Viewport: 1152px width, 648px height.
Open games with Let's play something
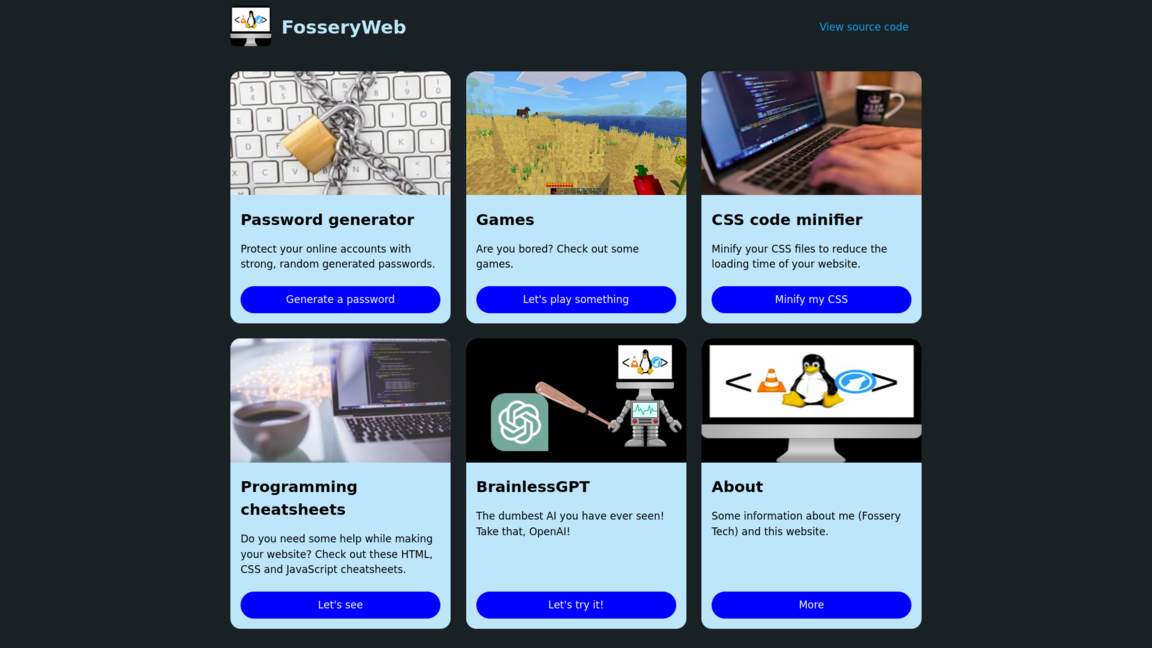pyautogui.click(x=576, y=300)
